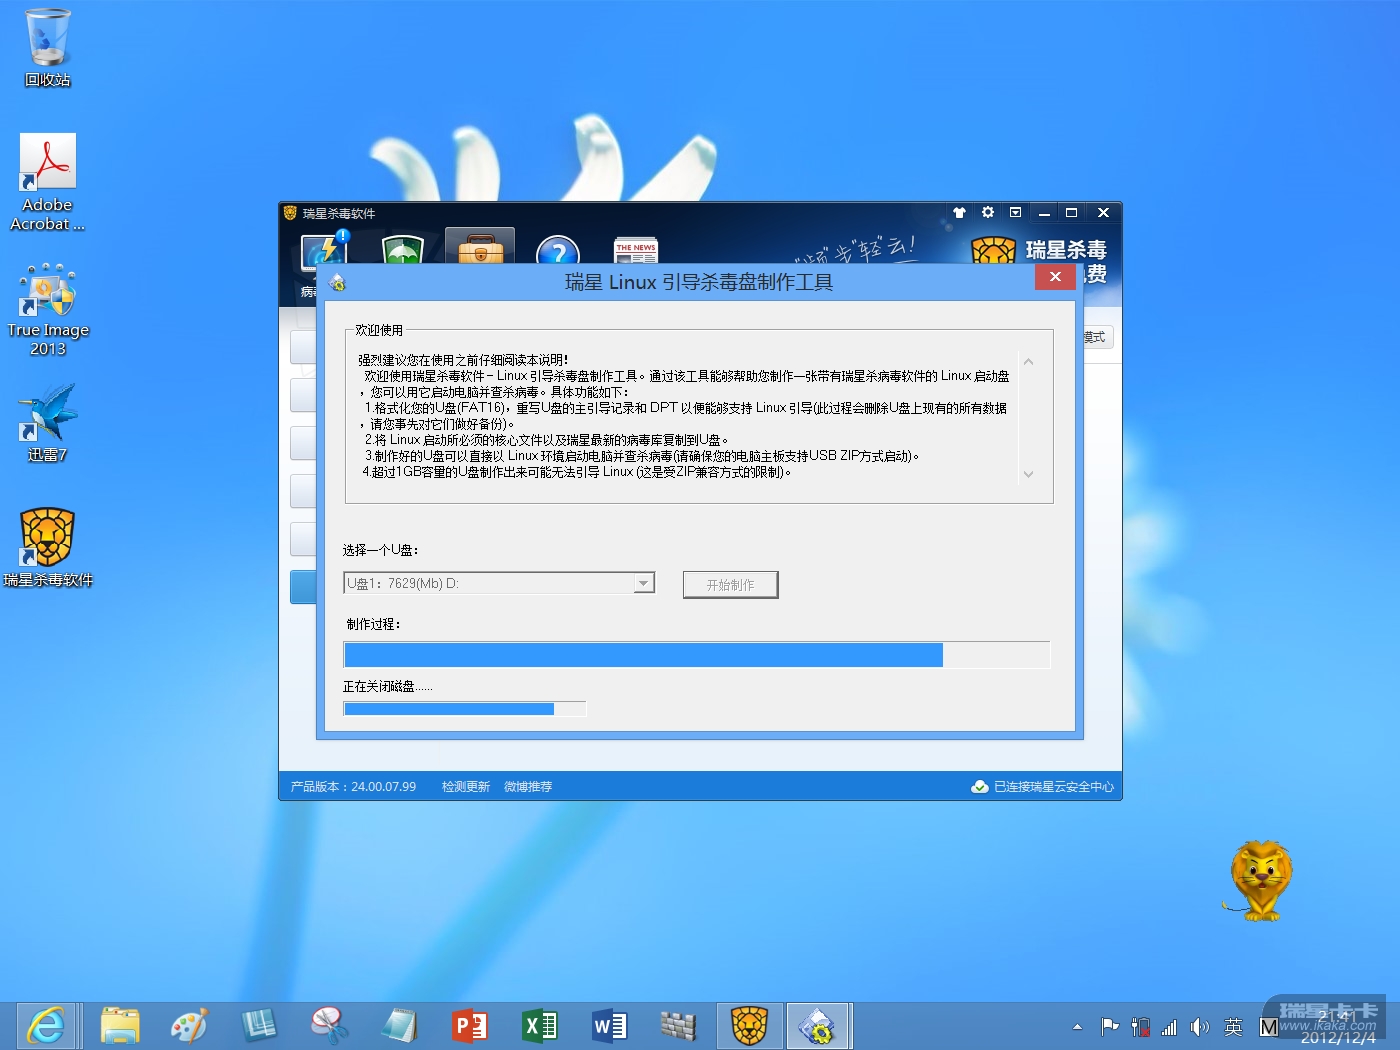The width and height of the screenshot is (1400, 1050).
Task: Open the network signal tray icon
Action: click(1169, 1027)
